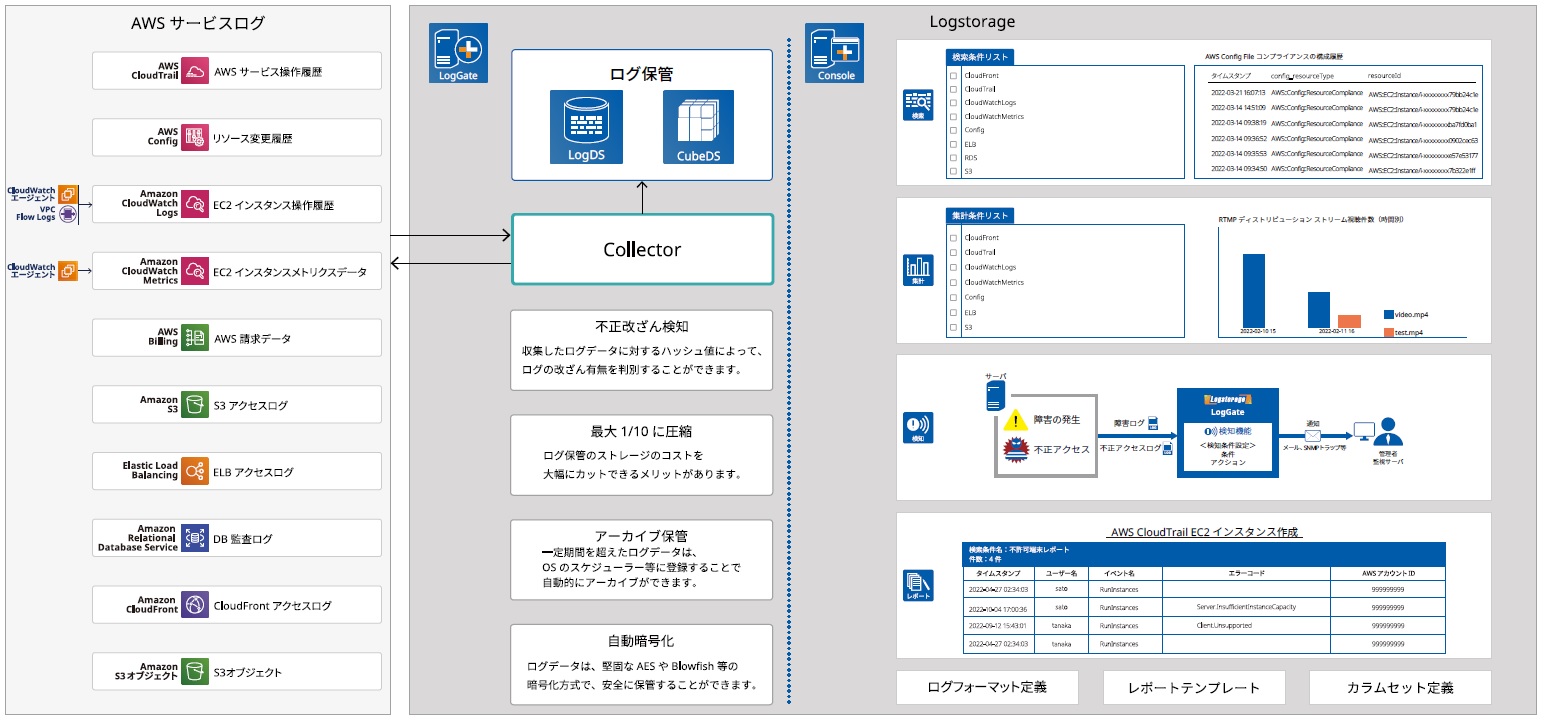Click the orange test.mp4 legend swatch
The image size is (1544, 724).
[x=1389, y=332]
